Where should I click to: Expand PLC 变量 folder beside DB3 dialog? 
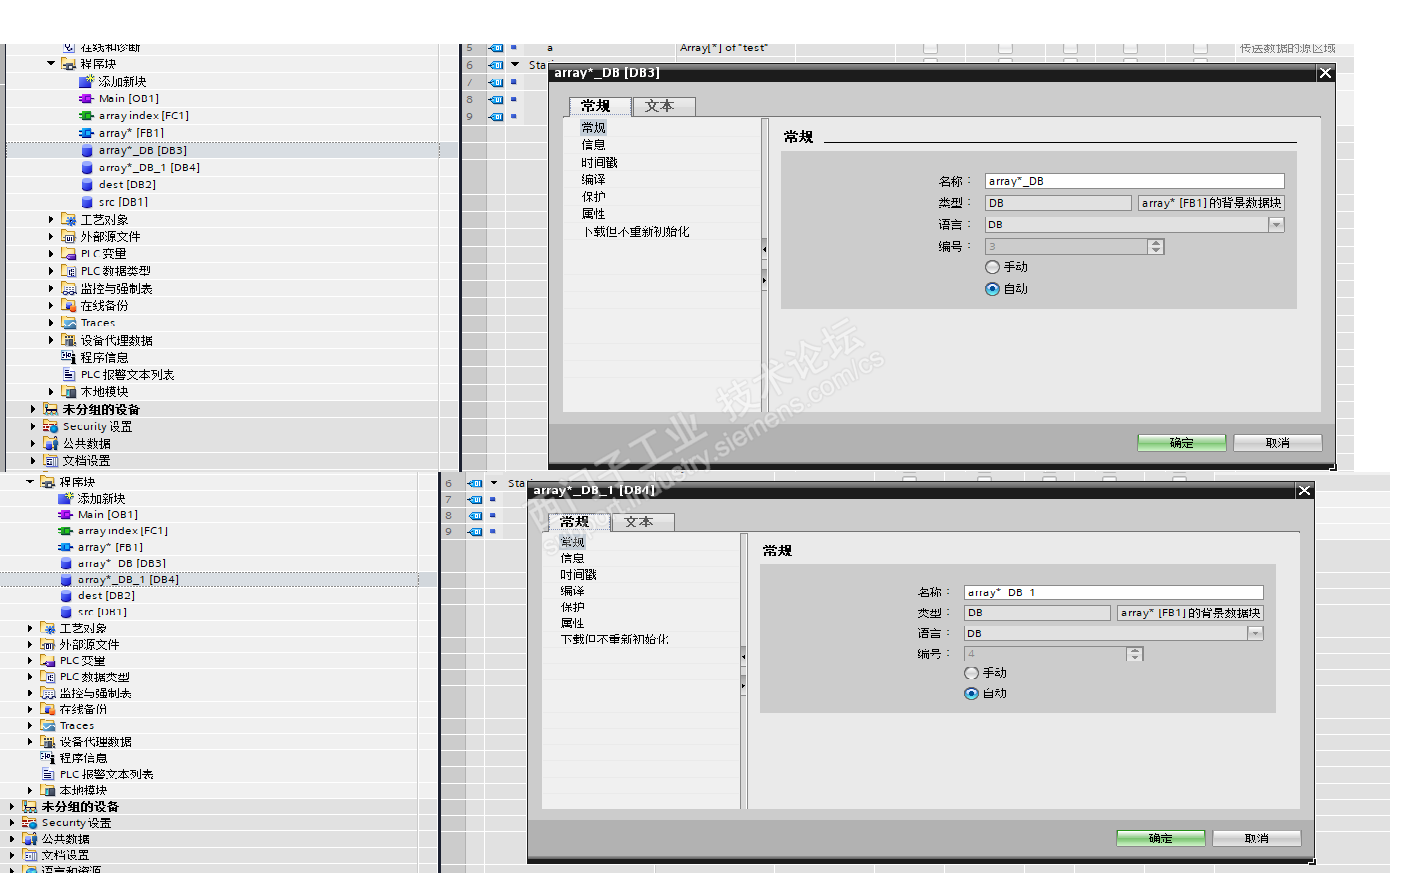click(x=51, y=254)
